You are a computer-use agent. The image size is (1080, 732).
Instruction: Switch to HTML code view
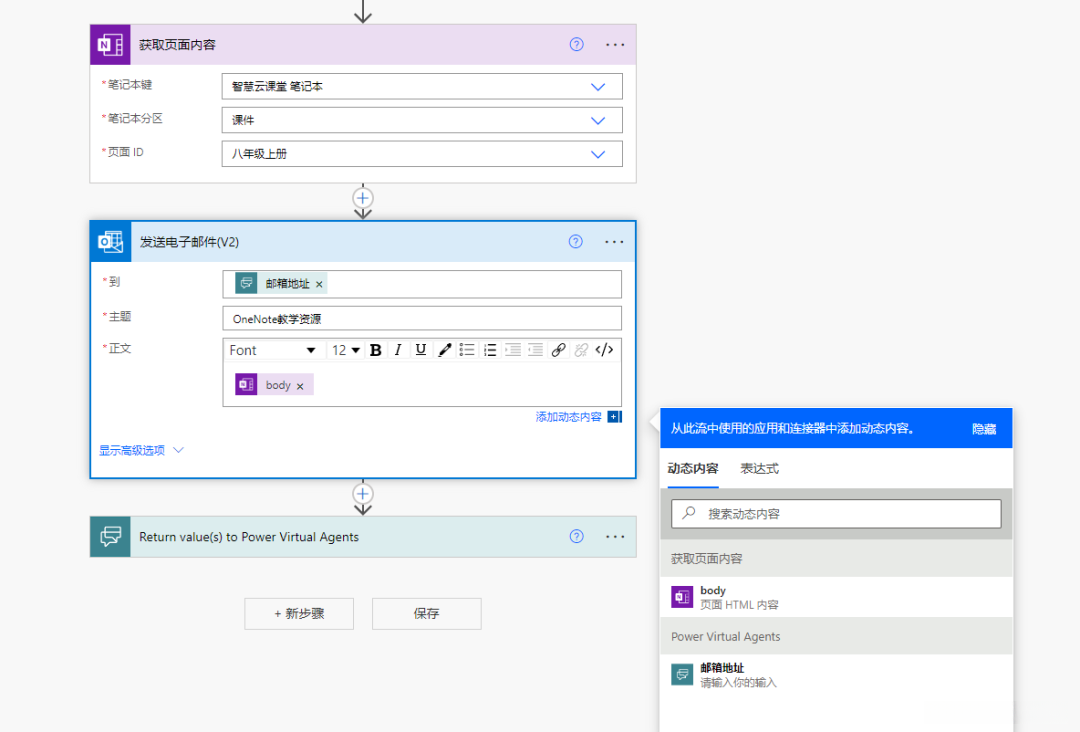click(604, 351)
